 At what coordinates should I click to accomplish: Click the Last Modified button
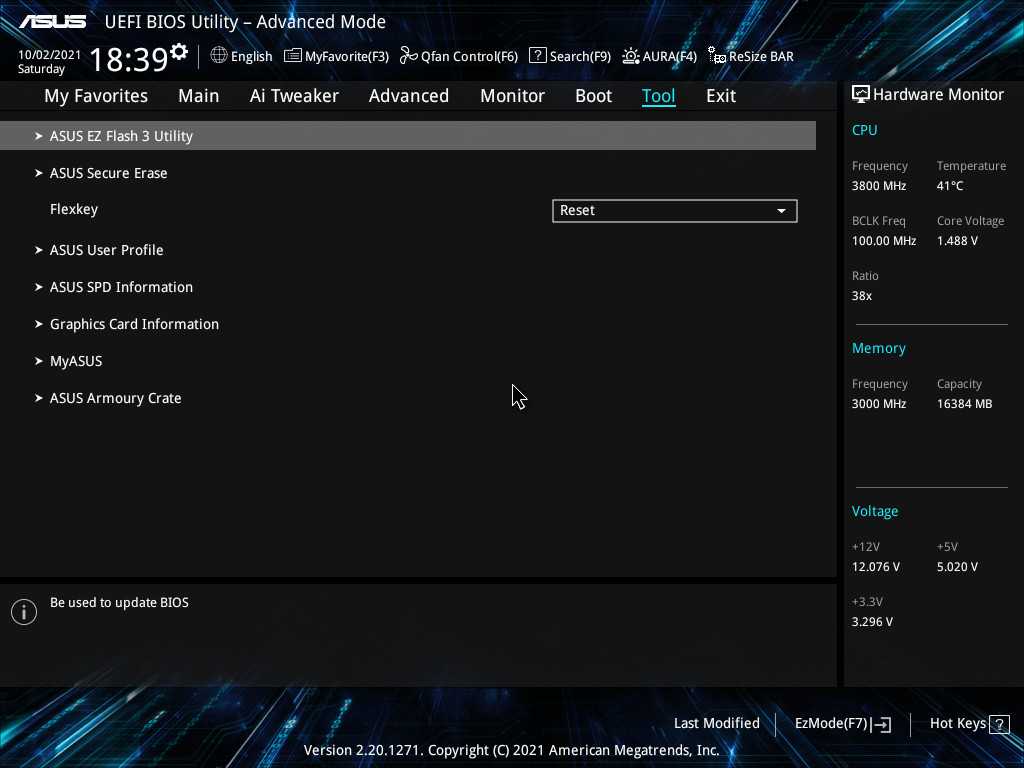pos(716,724)
